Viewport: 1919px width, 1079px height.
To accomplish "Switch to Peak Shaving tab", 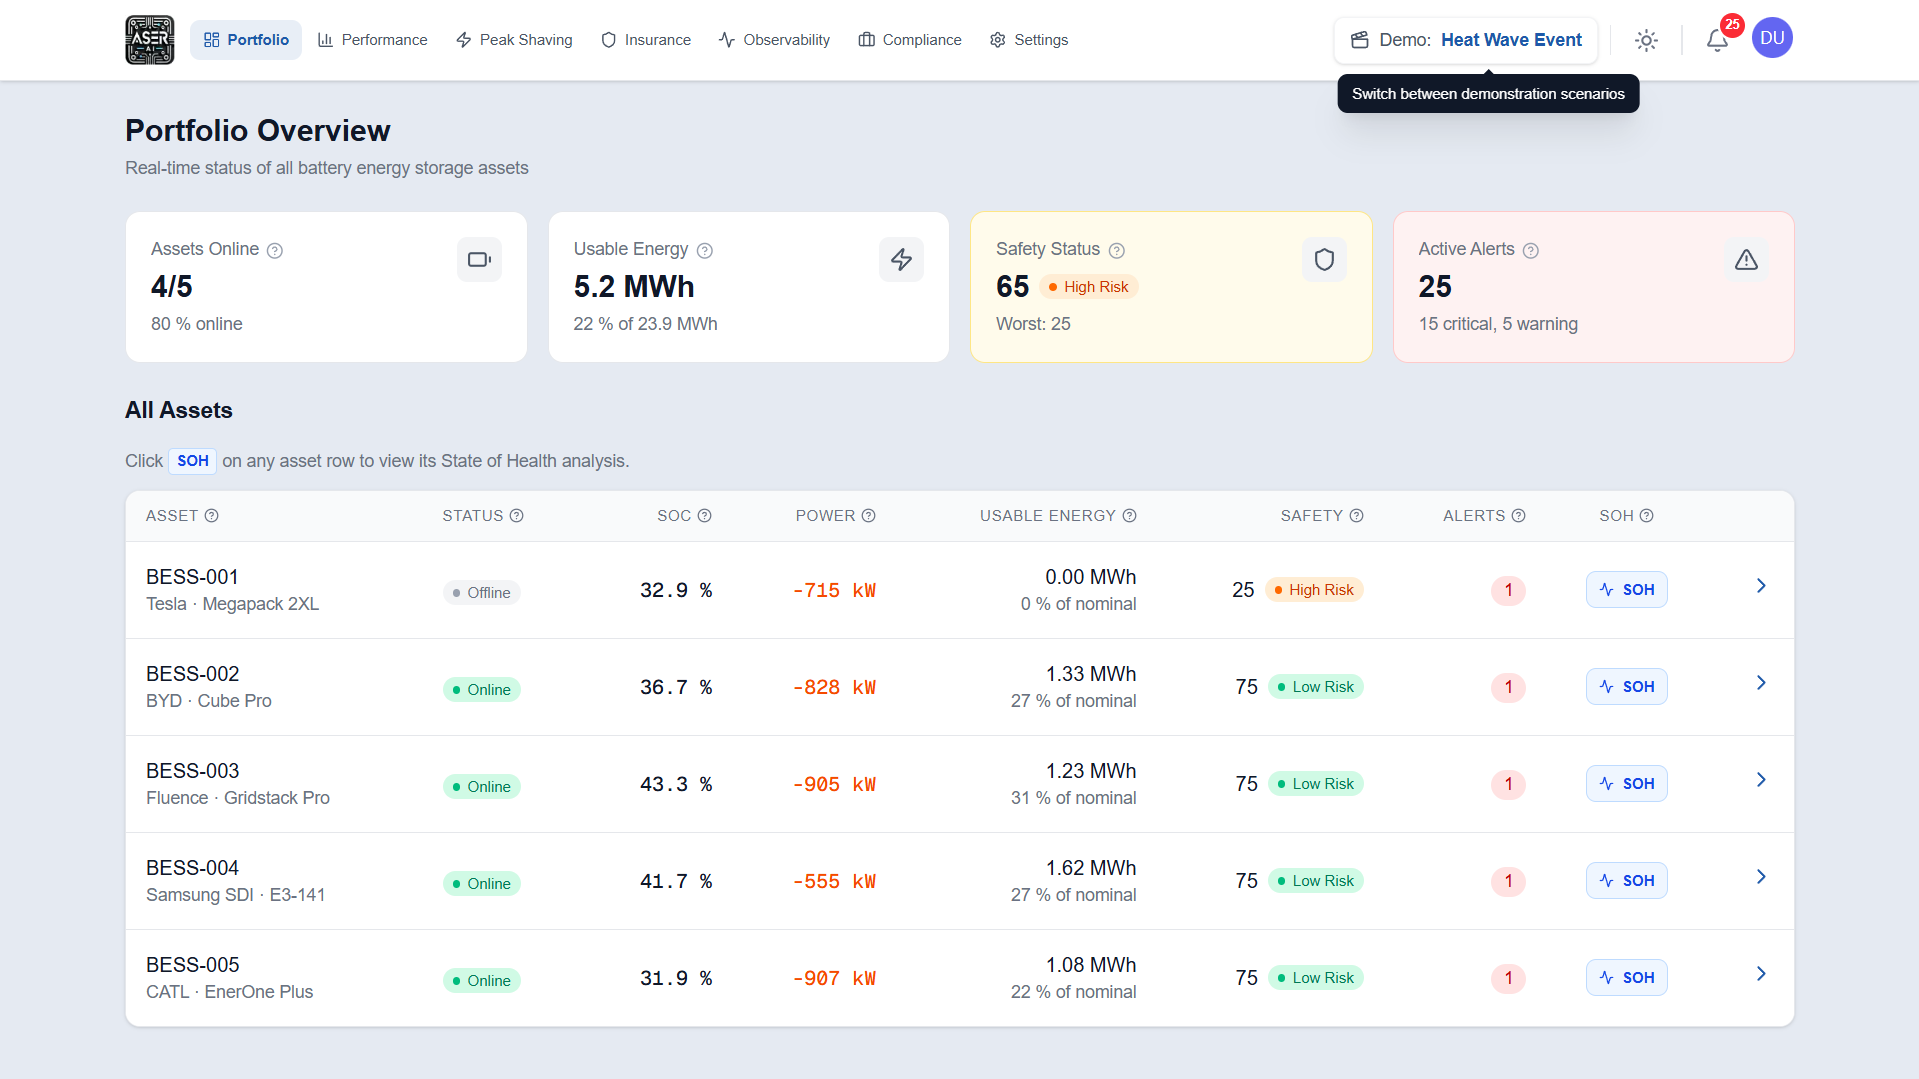I will coord(514,40).
